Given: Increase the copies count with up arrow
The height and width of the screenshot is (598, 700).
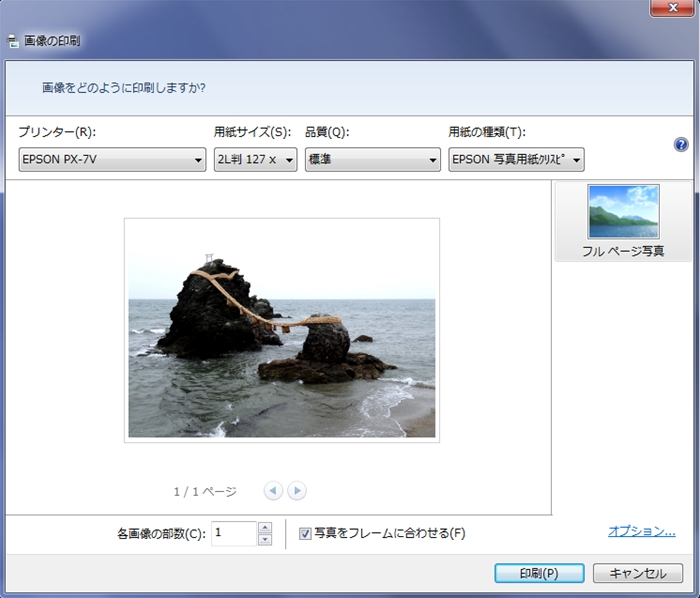Looking at the screenshot, I should (x=265, y=527).
